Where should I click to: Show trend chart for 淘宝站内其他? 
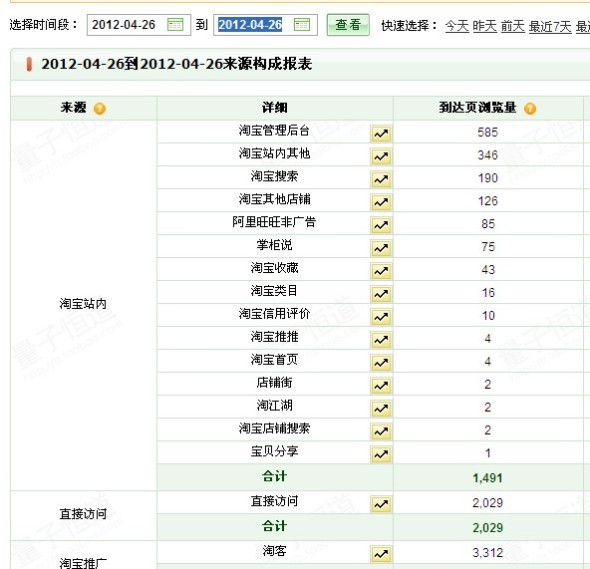[381, 157]
